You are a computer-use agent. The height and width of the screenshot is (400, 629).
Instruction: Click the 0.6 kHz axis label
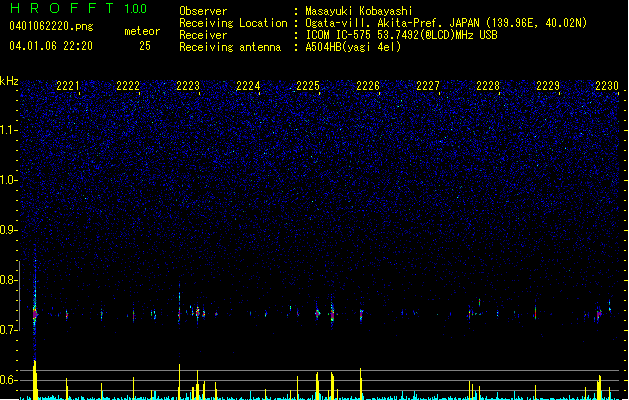coord(9,380)
